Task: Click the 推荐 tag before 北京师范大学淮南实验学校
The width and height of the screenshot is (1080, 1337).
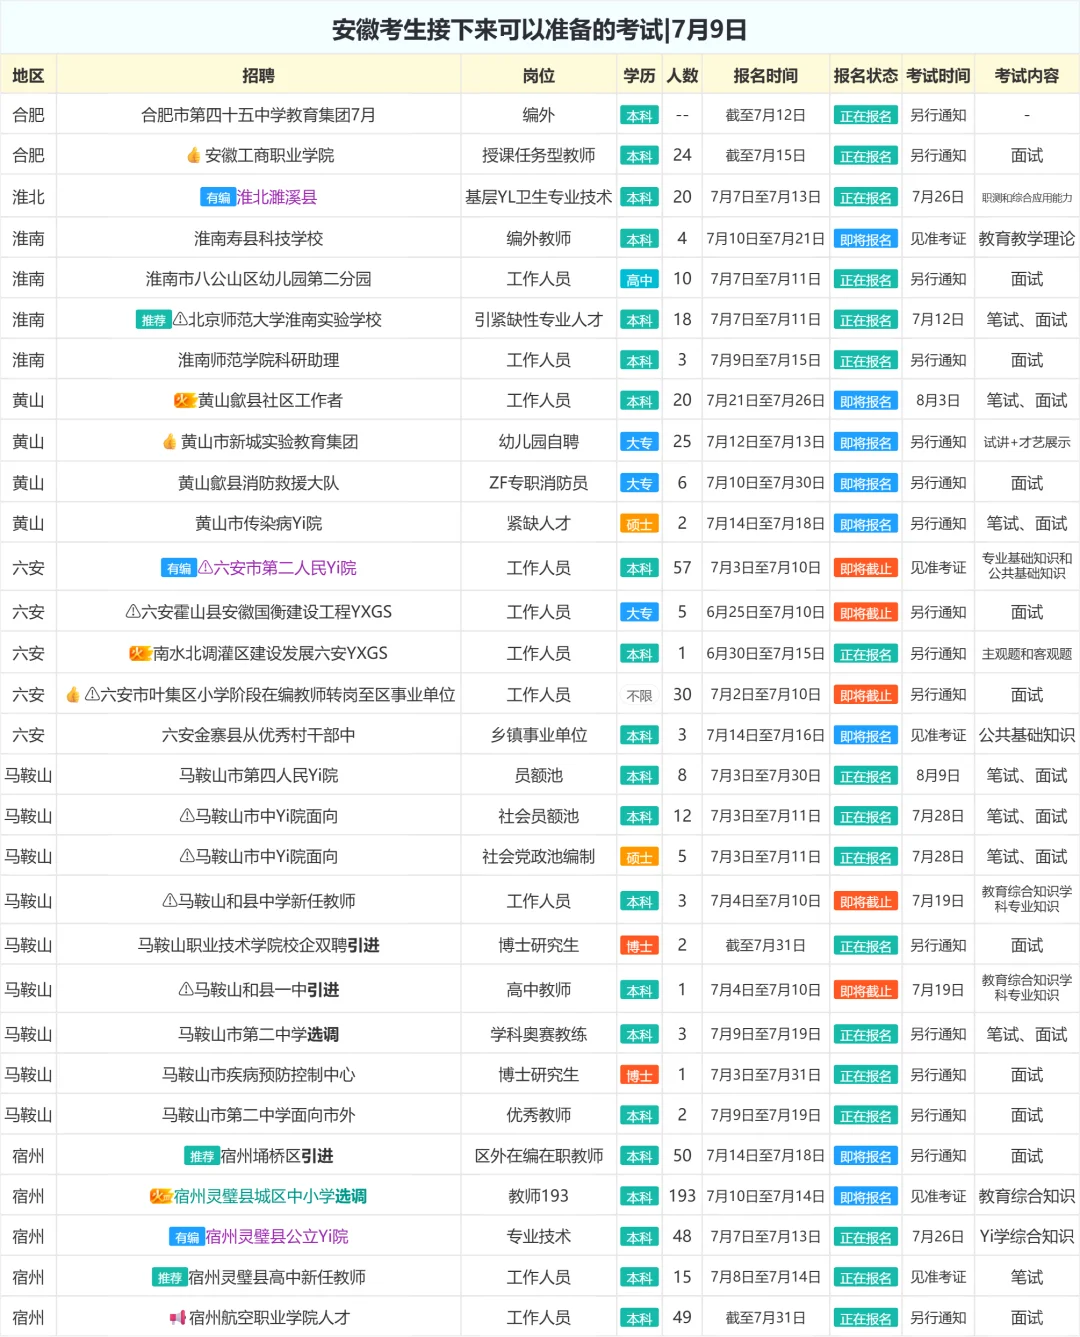Action: pyautogui.click(x=153, y=320)
